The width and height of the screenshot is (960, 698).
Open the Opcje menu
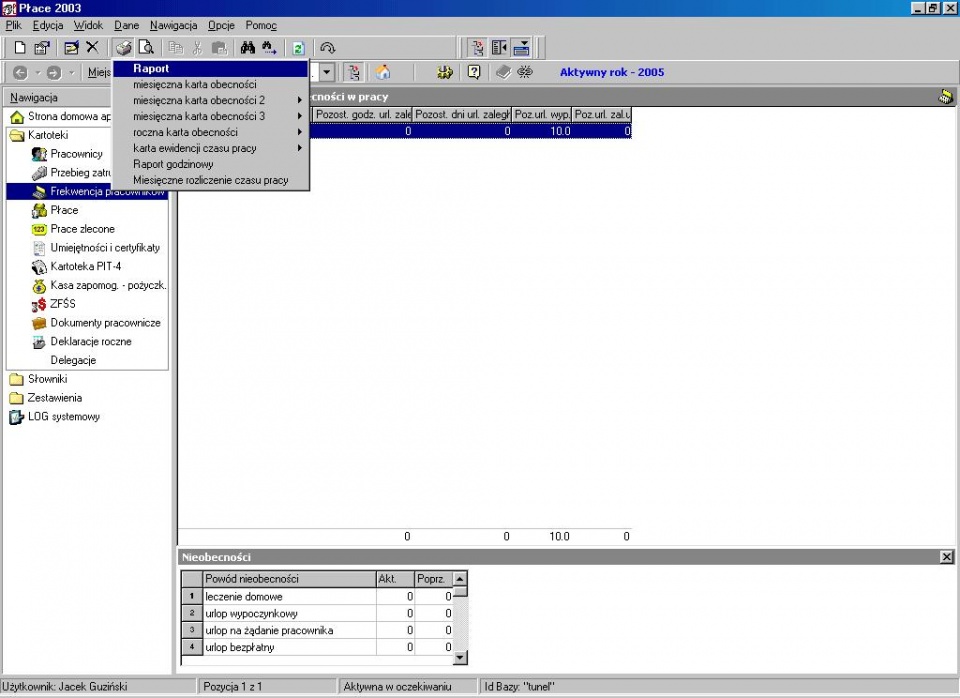(221, 25)
